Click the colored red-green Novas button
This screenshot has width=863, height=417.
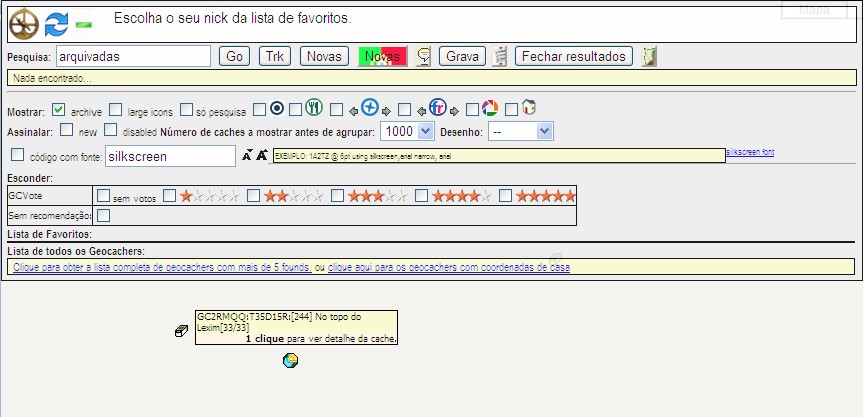383,56
